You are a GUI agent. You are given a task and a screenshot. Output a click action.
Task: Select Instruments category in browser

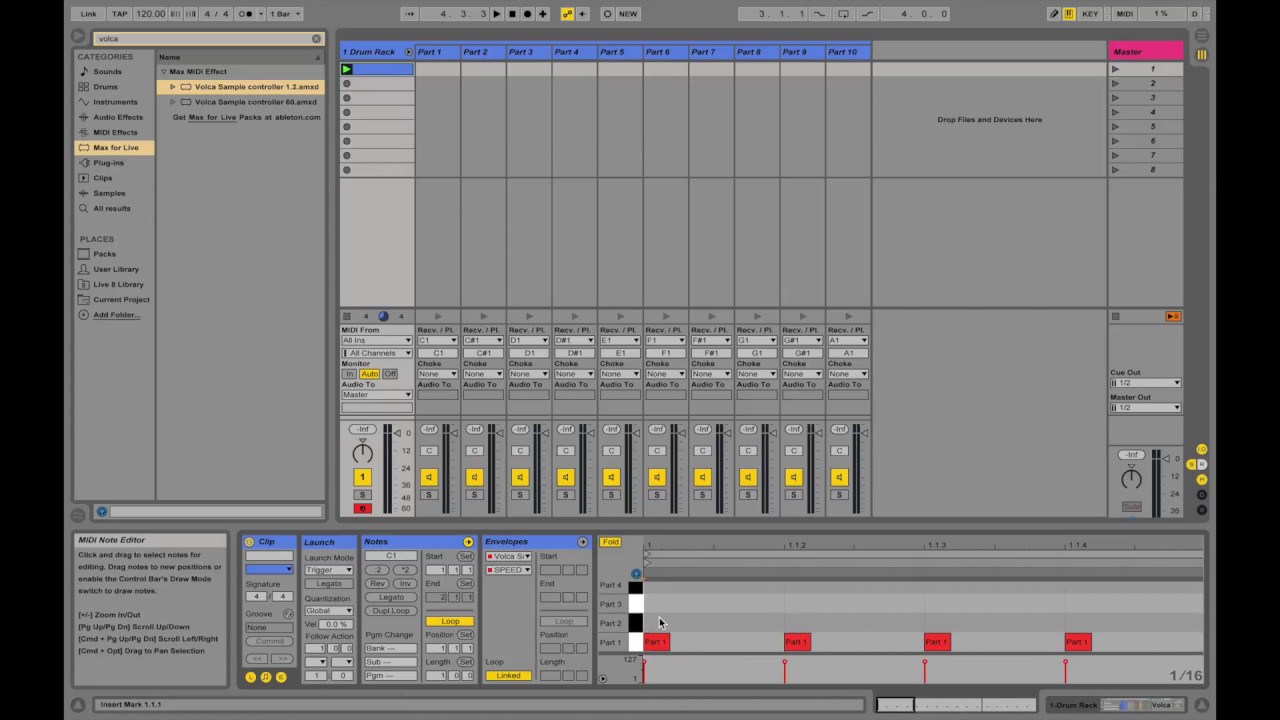(x=115, y=102)
